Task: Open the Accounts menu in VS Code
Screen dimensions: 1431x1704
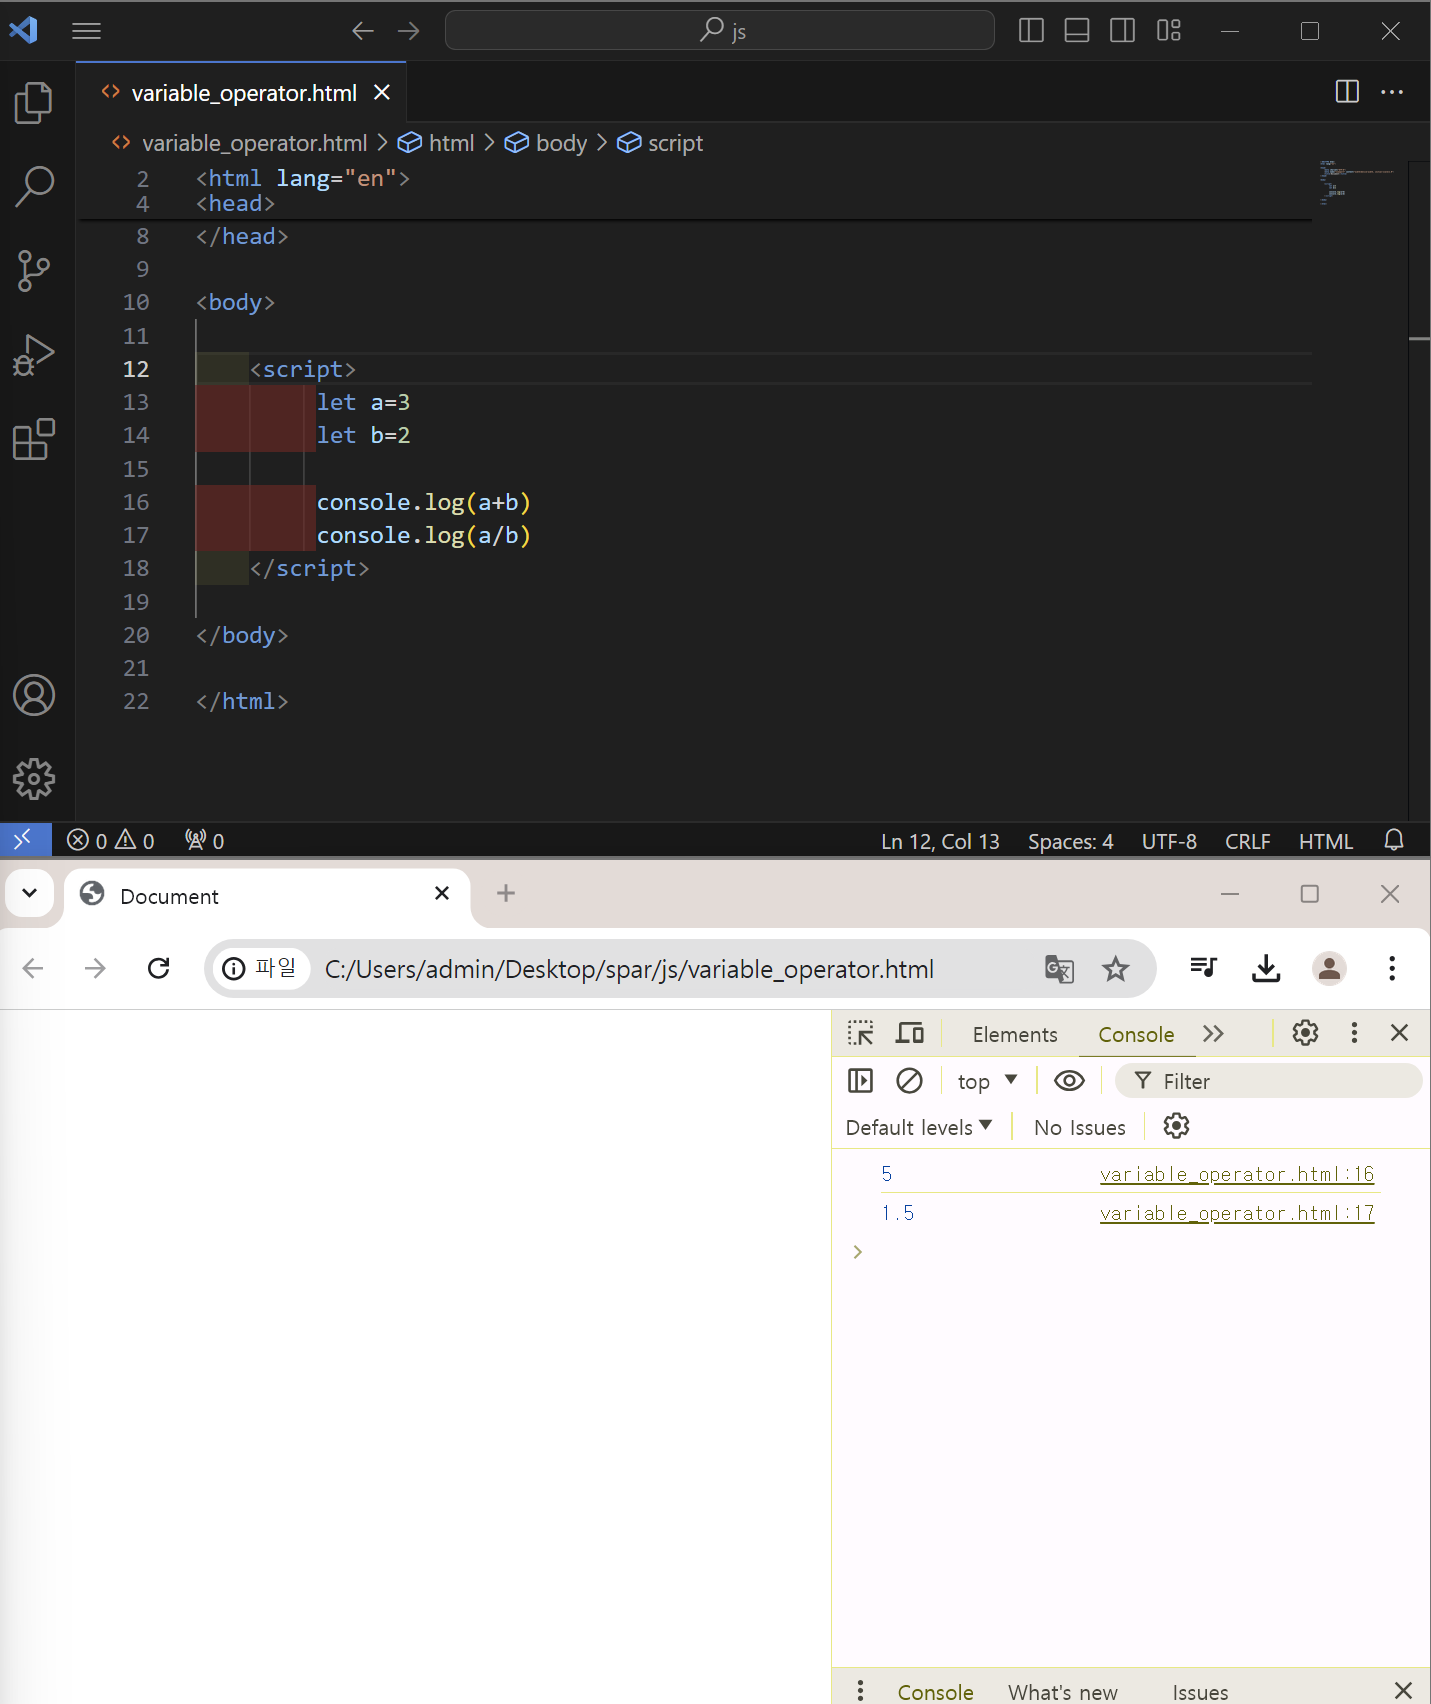Action: [x=34, y=695]
